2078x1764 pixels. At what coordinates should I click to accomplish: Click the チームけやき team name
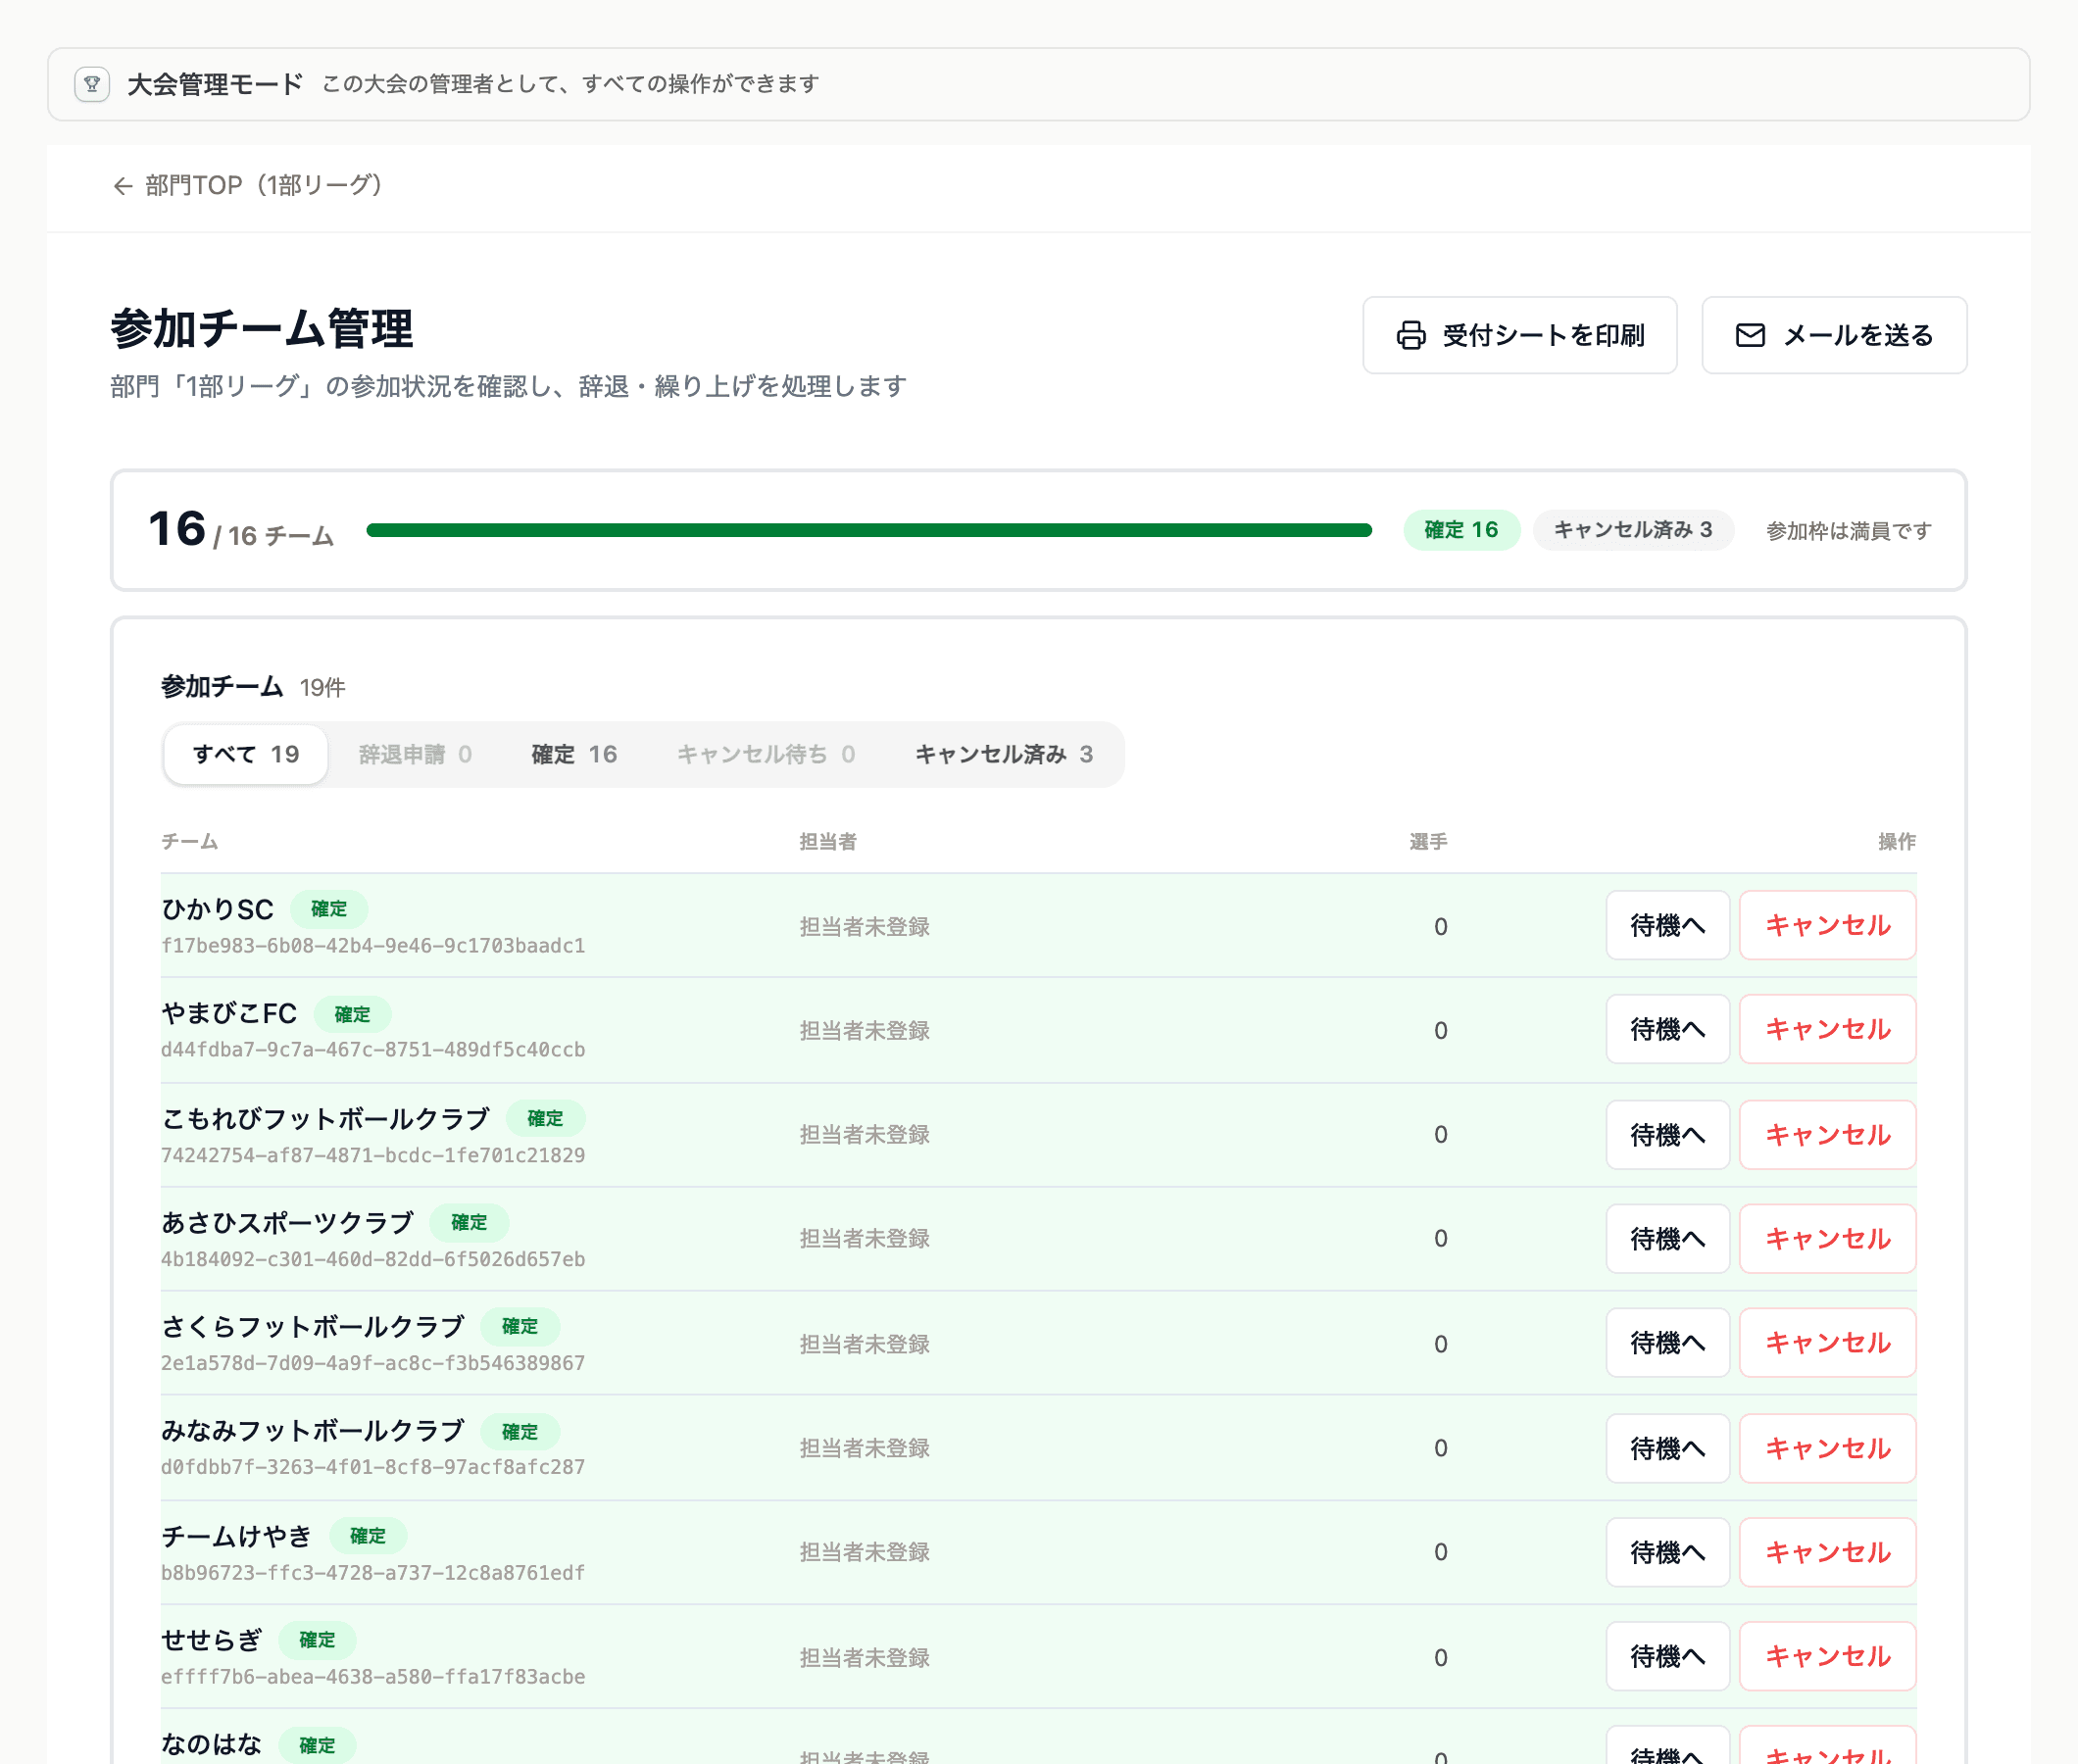pos(237,1536)
